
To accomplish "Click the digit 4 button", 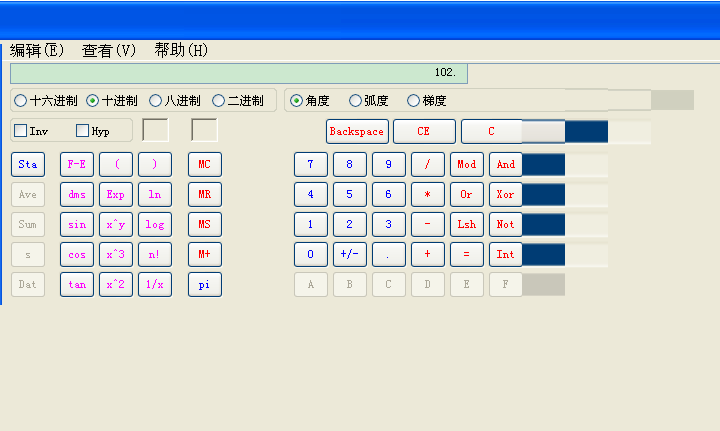I will [x=311, y=195].
